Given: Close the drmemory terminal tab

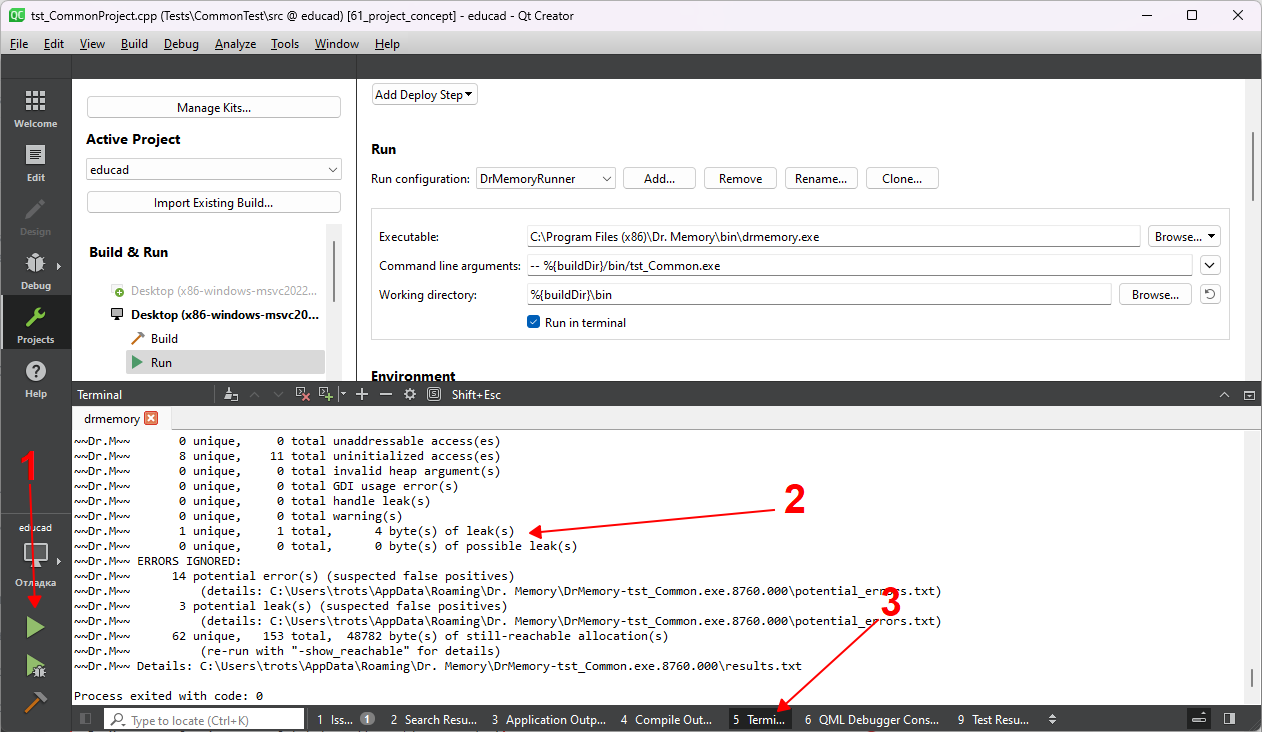Looking at the screenshot, I should tap(151, 418).
